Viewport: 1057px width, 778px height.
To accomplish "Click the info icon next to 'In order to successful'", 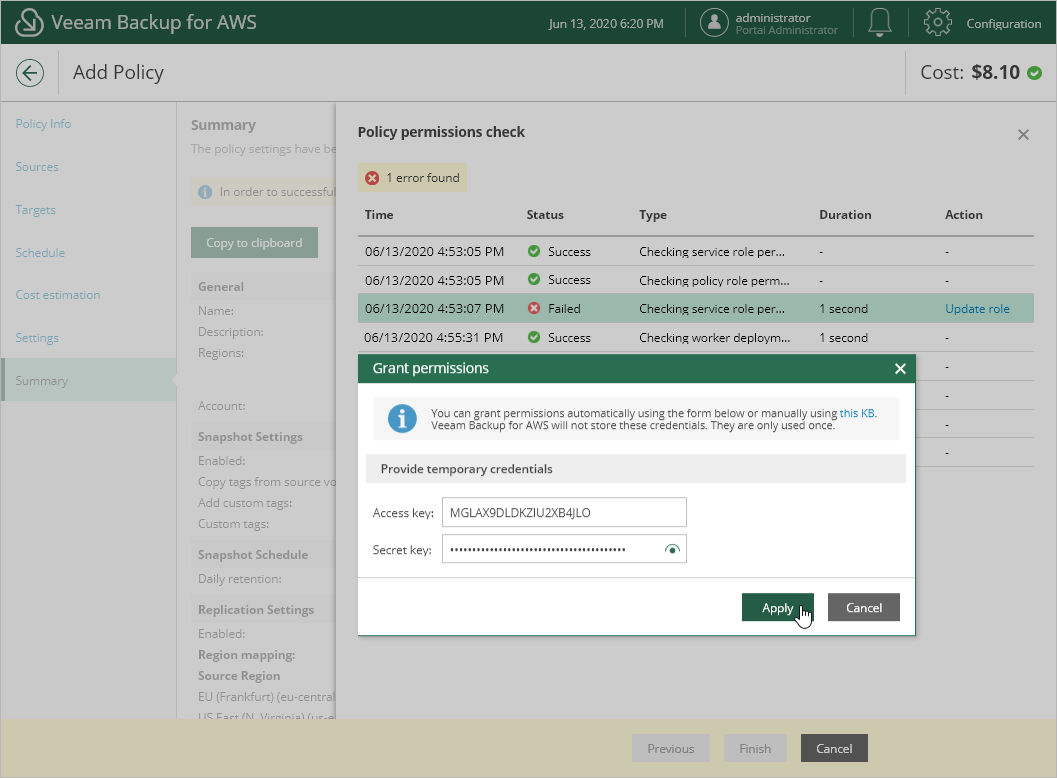I will pos(205,192).
